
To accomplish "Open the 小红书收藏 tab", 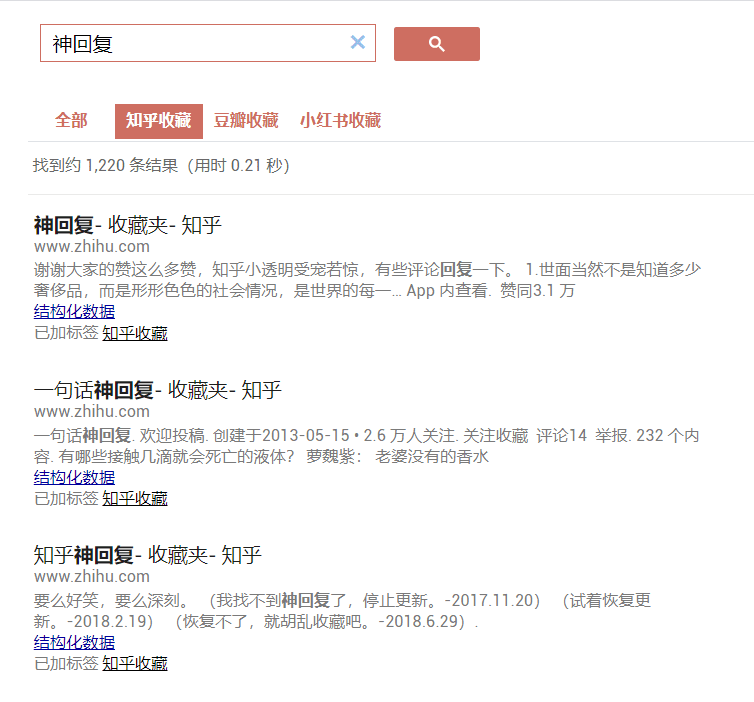I will pos(340,121).
